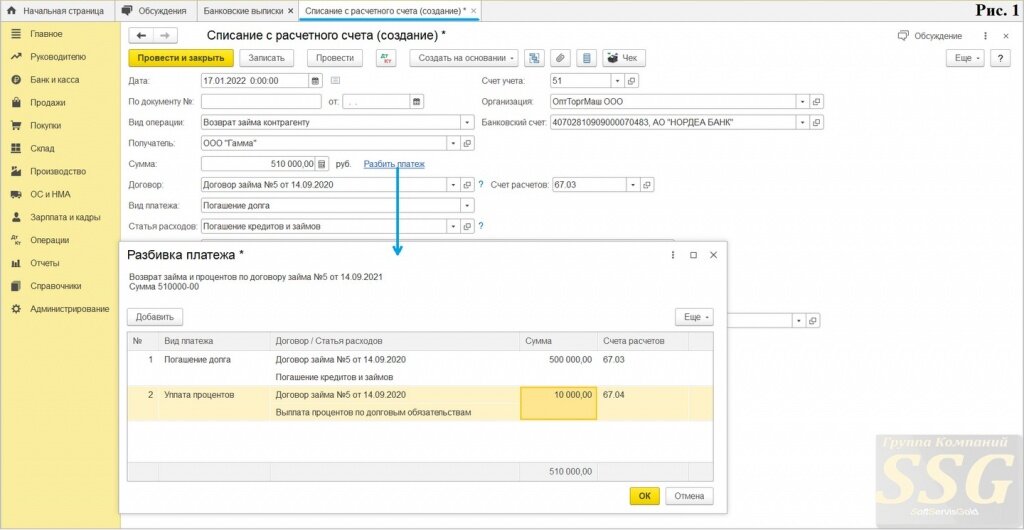Click the comment icon beside the date

click(335, 81)
